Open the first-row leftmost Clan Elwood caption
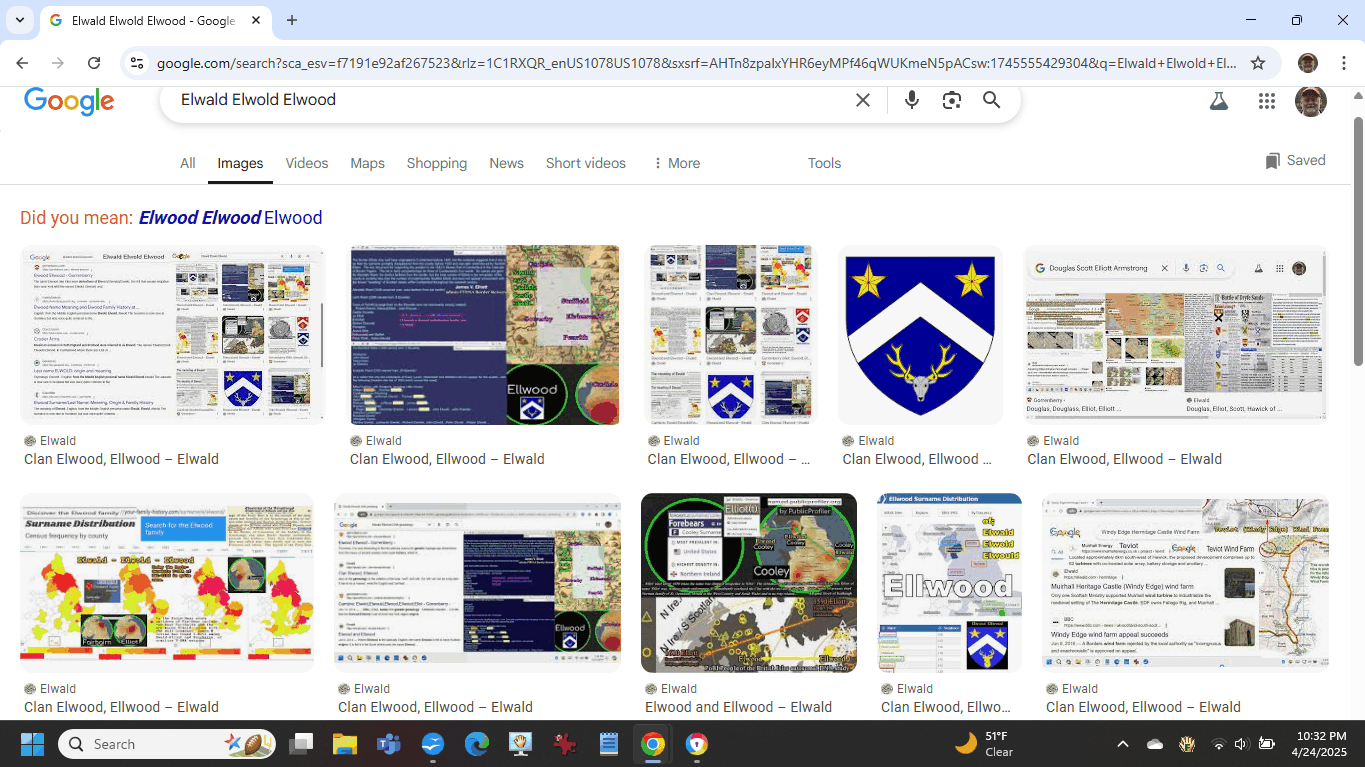 [121, 459]
